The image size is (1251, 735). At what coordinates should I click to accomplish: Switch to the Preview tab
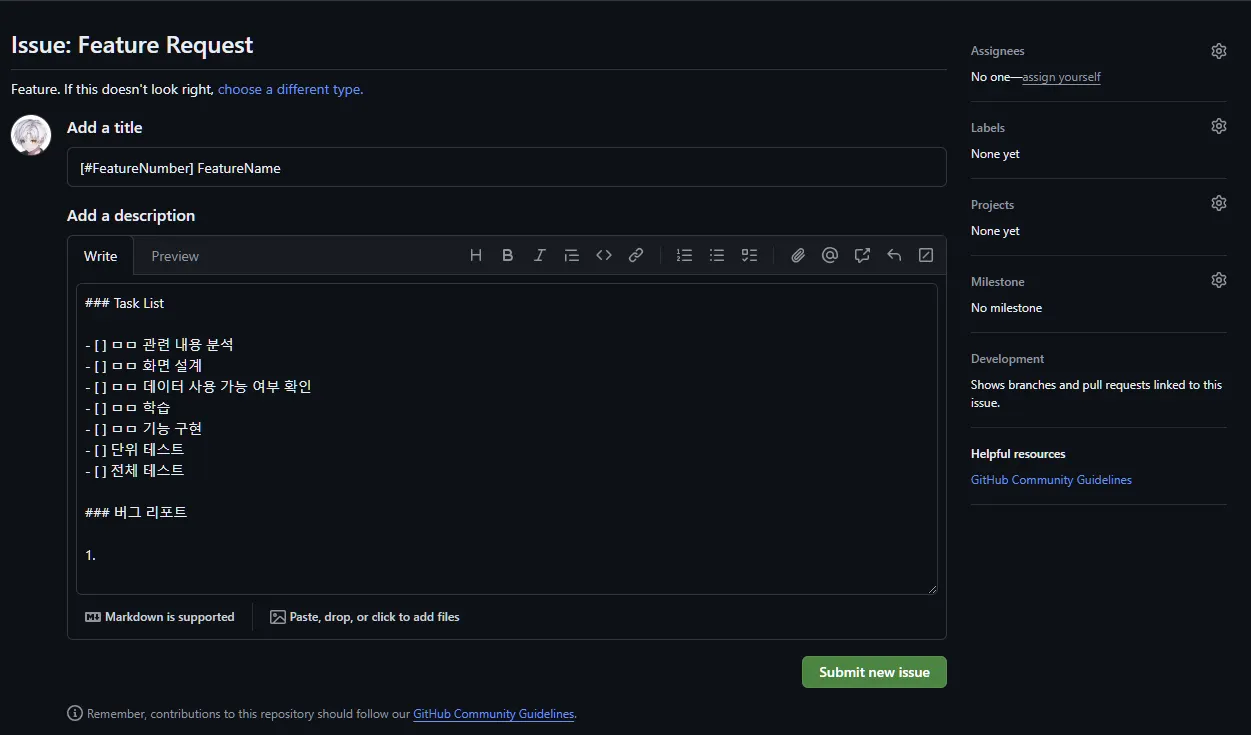tap(175, 256)
